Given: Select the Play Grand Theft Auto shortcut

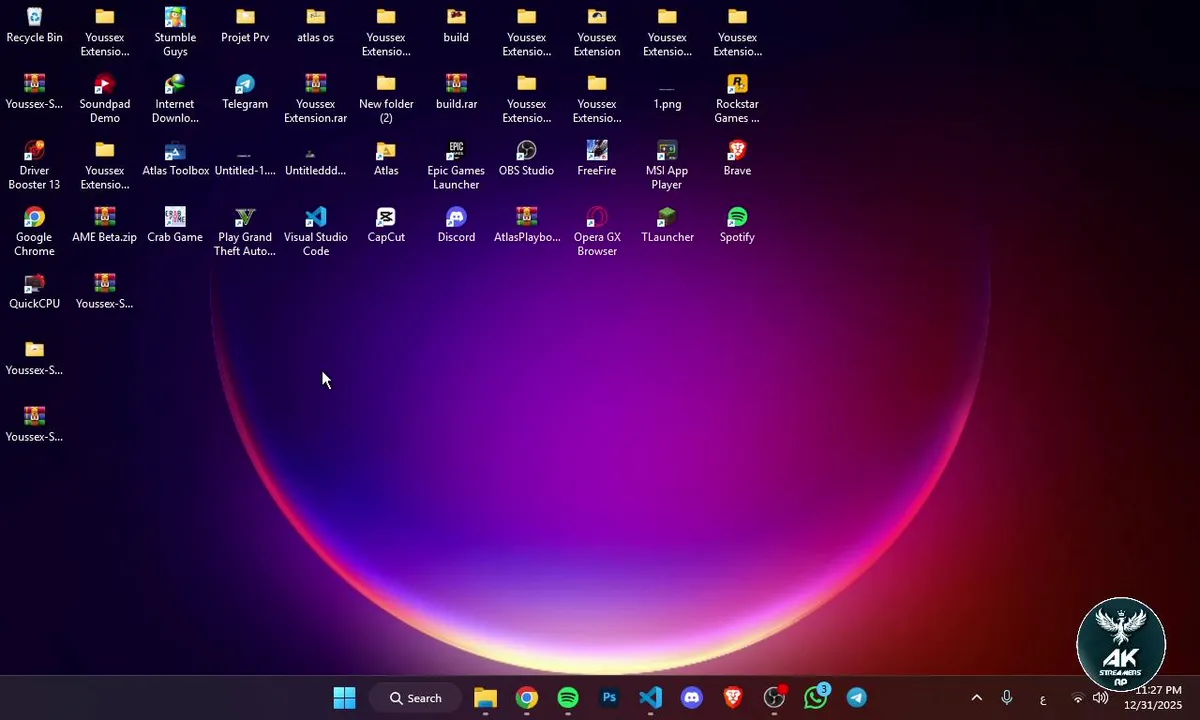Looking at the screenshot, I should (245, 232).
